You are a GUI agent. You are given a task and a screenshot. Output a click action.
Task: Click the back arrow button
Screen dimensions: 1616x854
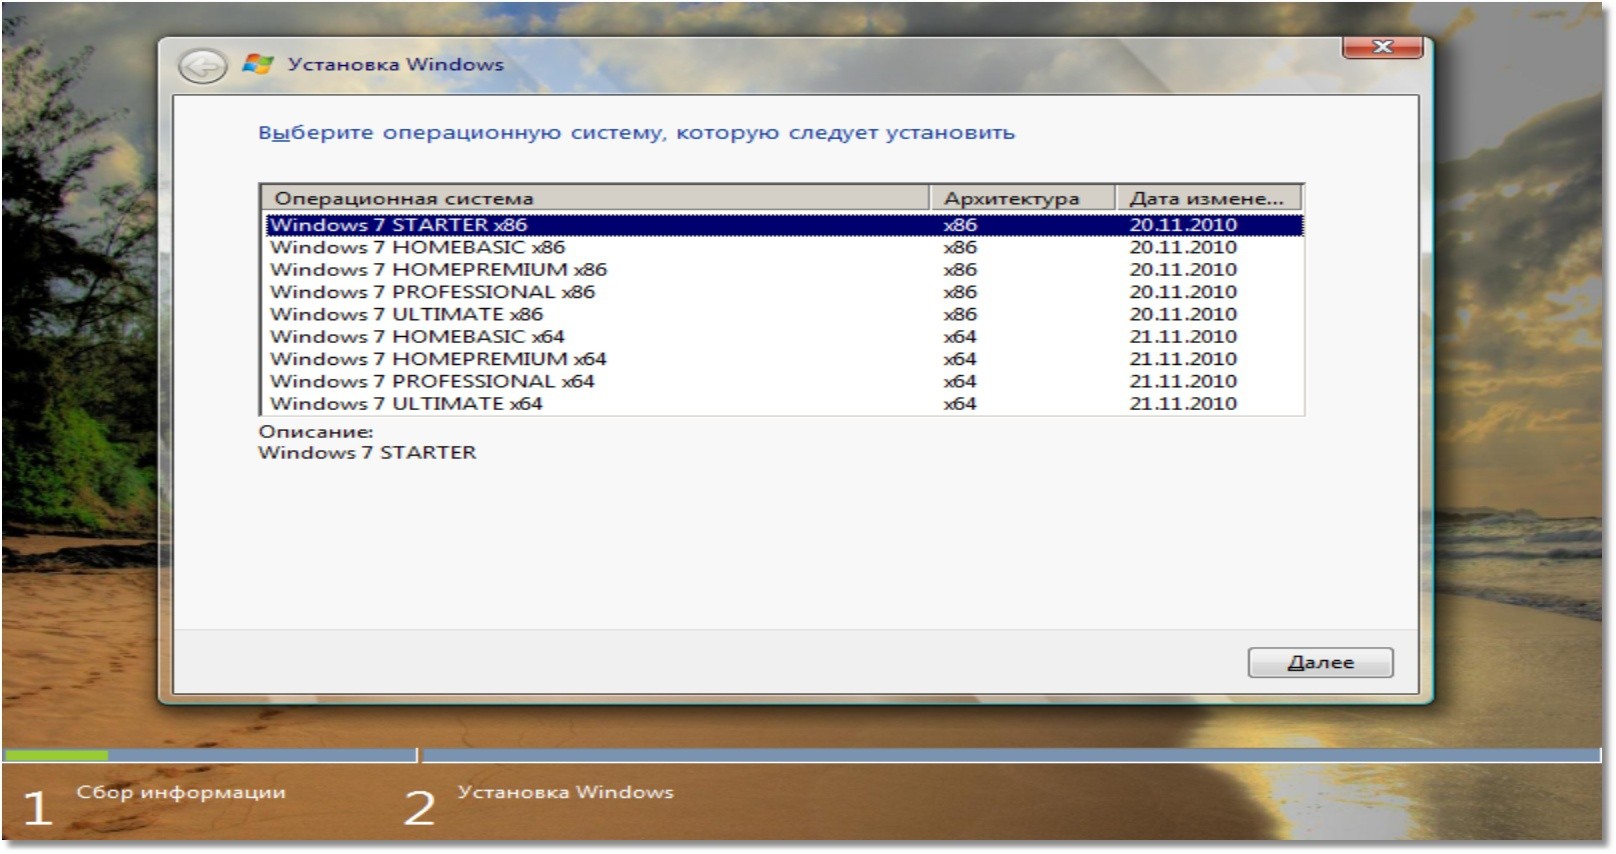tap(202, 66)
